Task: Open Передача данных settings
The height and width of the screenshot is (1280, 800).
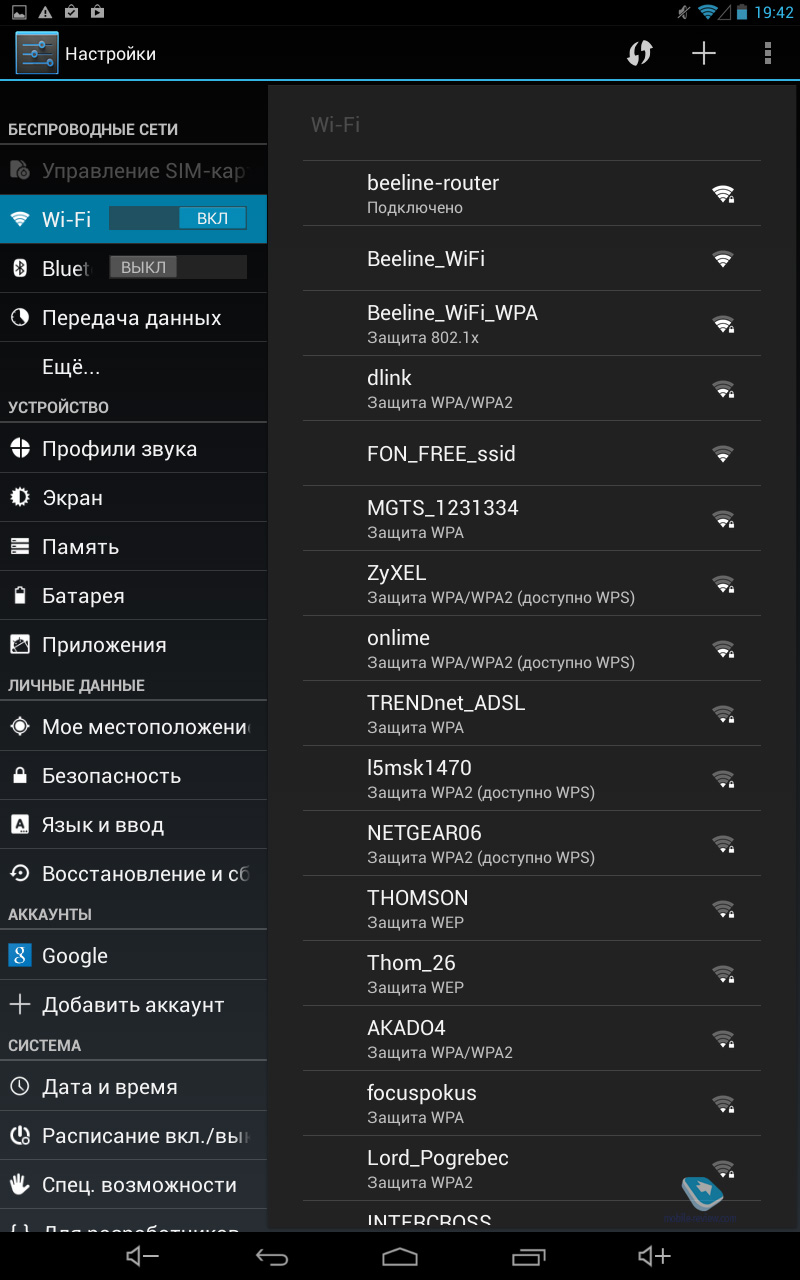Action: 133,318
